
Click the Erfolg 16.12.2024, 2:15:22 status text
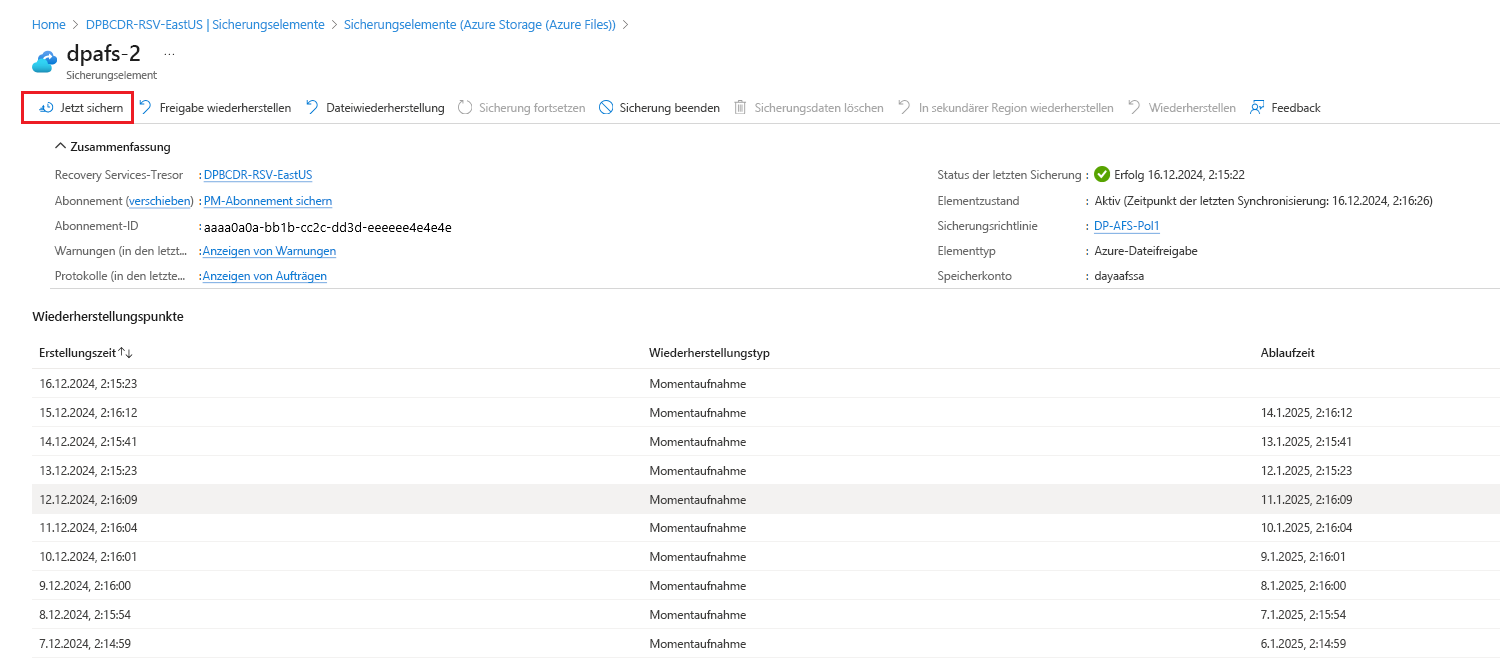coord(1179,175)
